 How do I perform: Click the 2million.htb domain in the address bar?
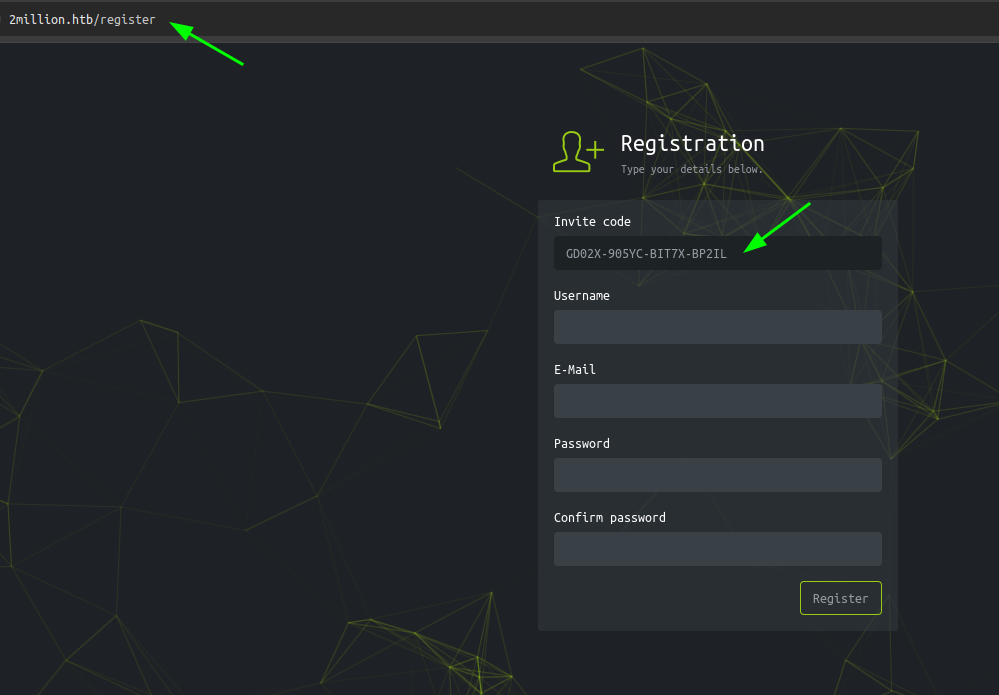50,19
